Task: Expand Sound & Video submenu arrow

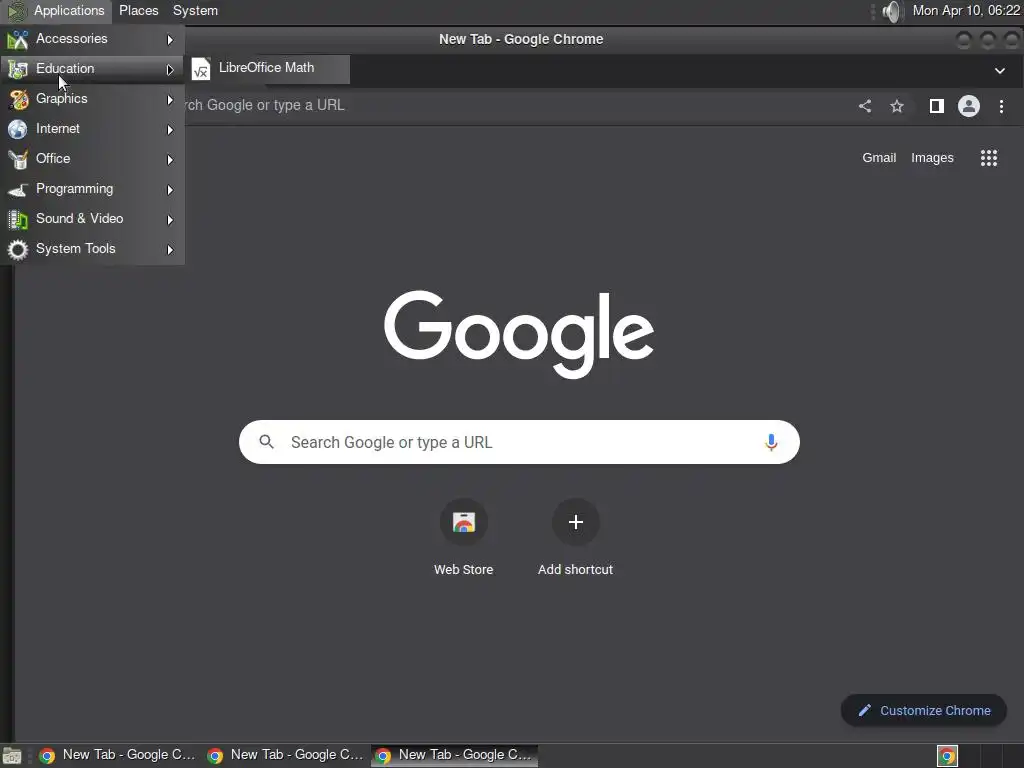Action: coord(170,220)
